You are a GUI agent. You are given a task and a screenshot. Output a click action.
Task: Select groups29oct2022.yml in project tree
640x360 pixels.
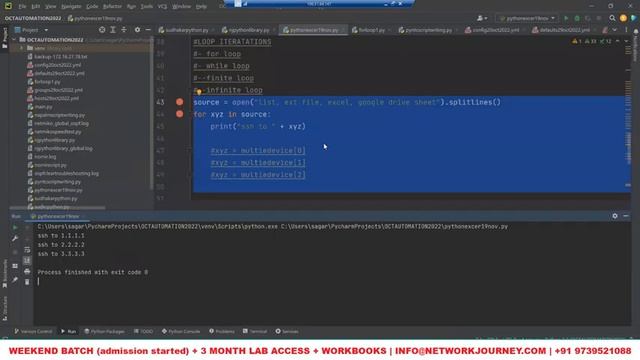pos(58,90)
